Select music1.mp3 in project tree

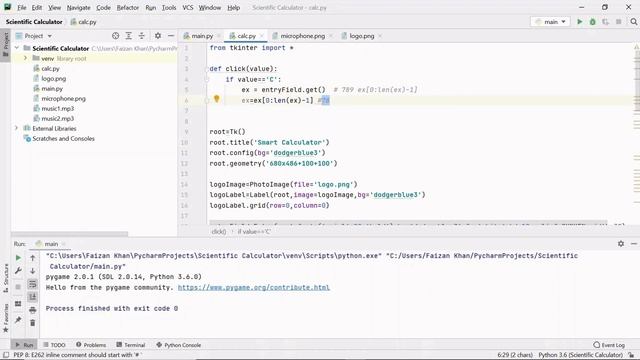pos(58,109)
